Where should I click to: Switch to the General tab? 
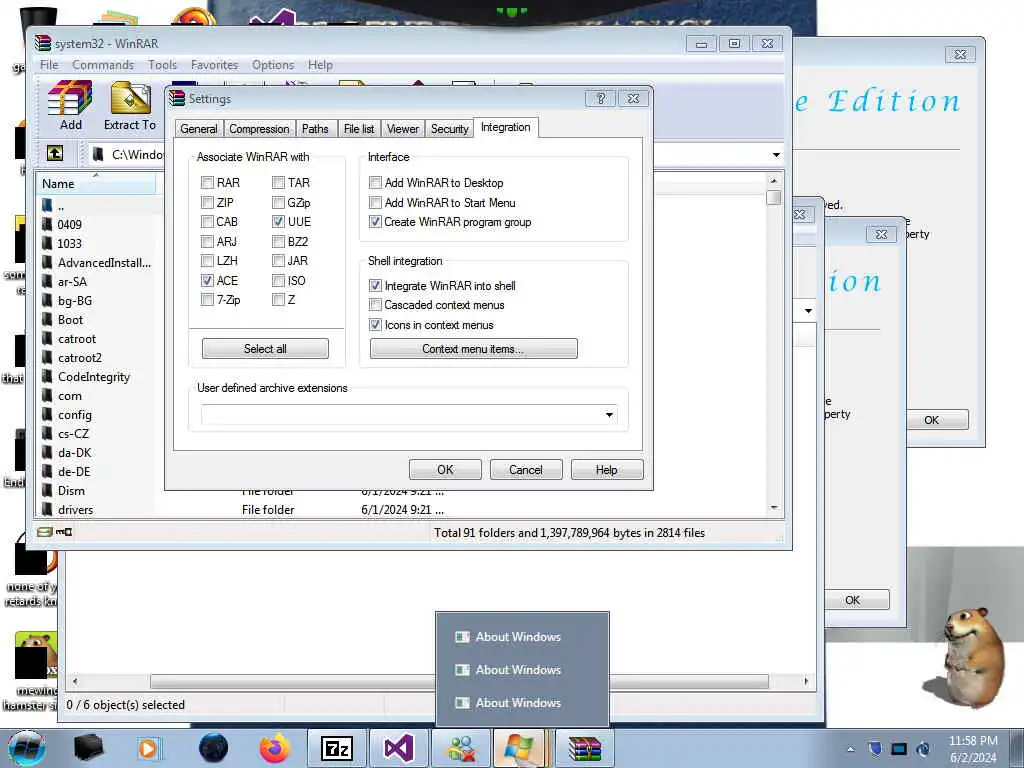[x=199, y=129]
